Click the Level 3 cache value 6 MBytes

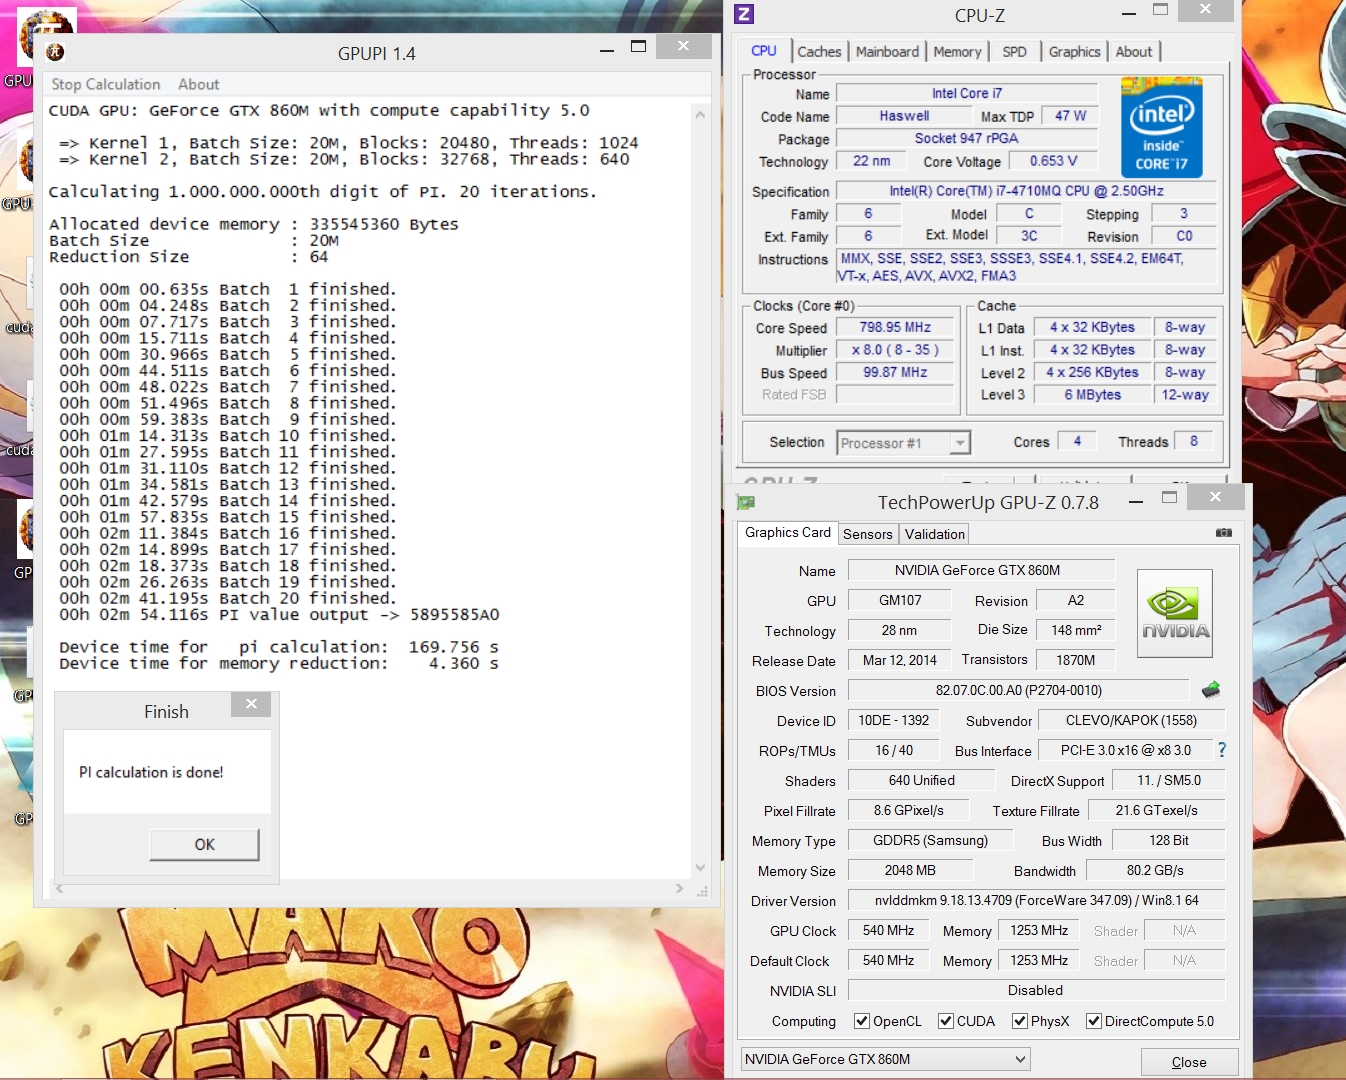point(1093,395)
